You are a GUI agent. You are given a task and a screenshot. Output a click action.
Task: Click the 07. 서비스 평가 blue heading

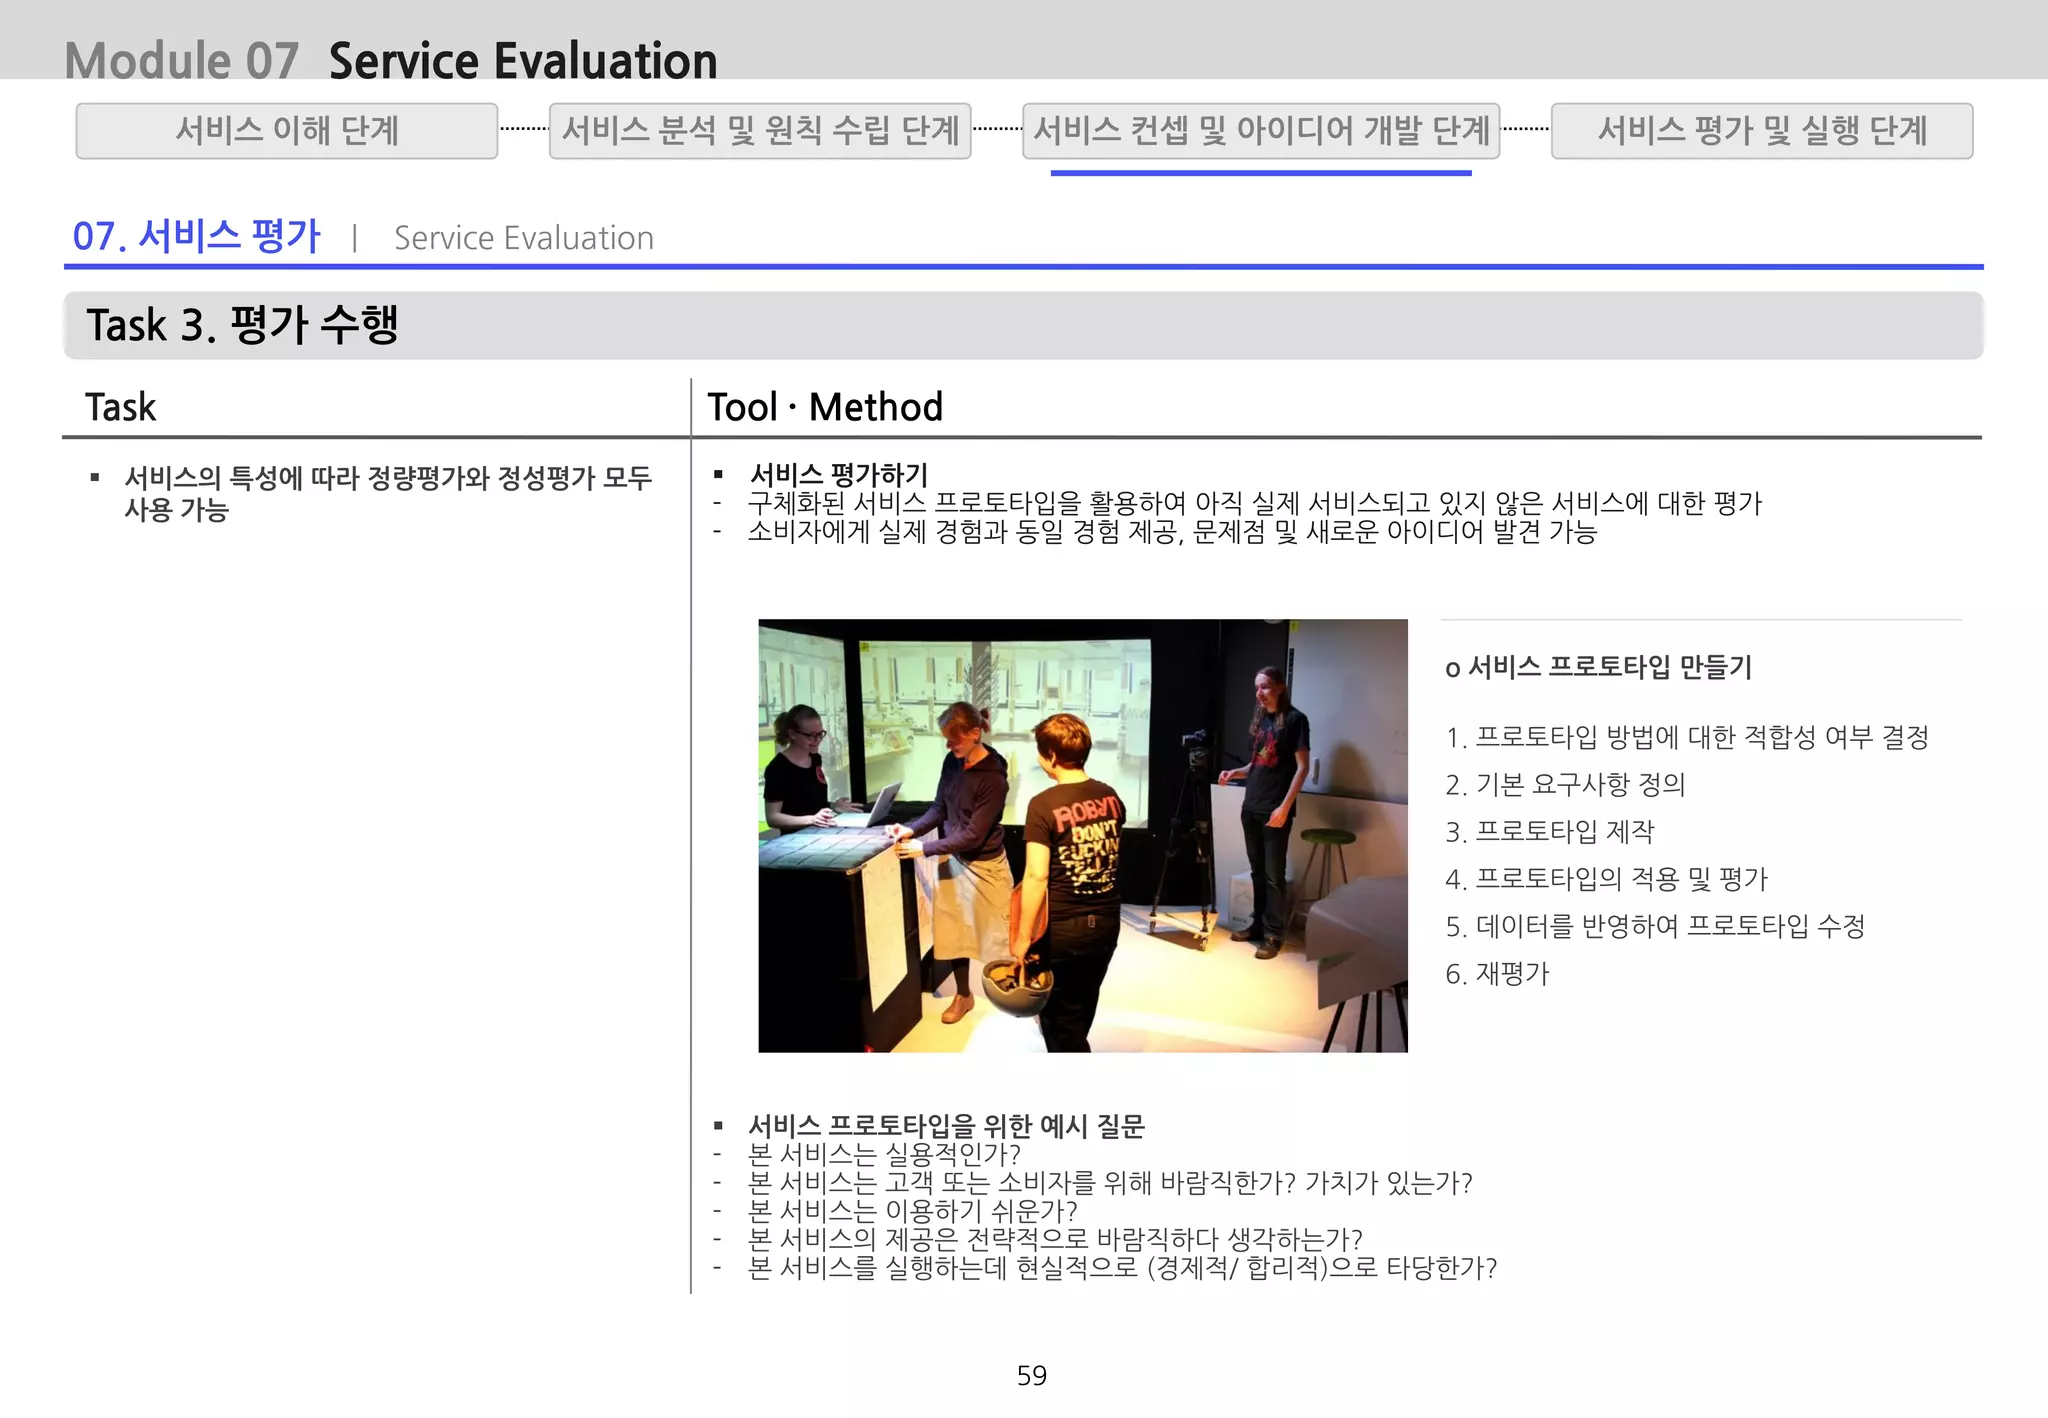click(196, 237)
